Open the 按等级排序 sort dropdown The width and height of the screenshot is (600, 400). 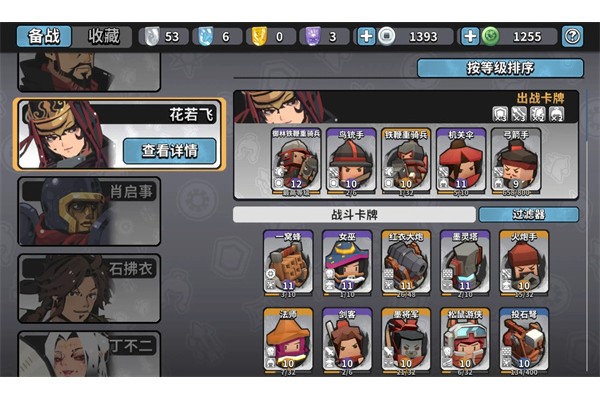500,68
